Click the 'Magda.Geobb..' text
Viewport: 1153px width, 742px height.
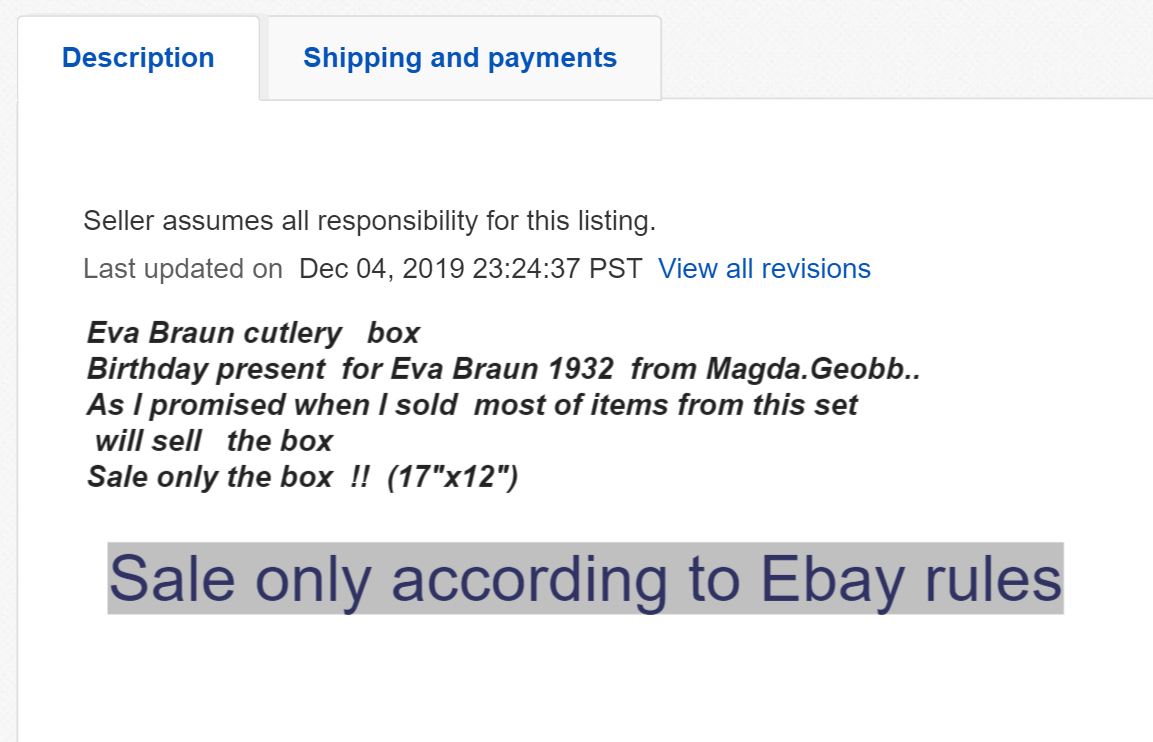click(x=813, y=369)
